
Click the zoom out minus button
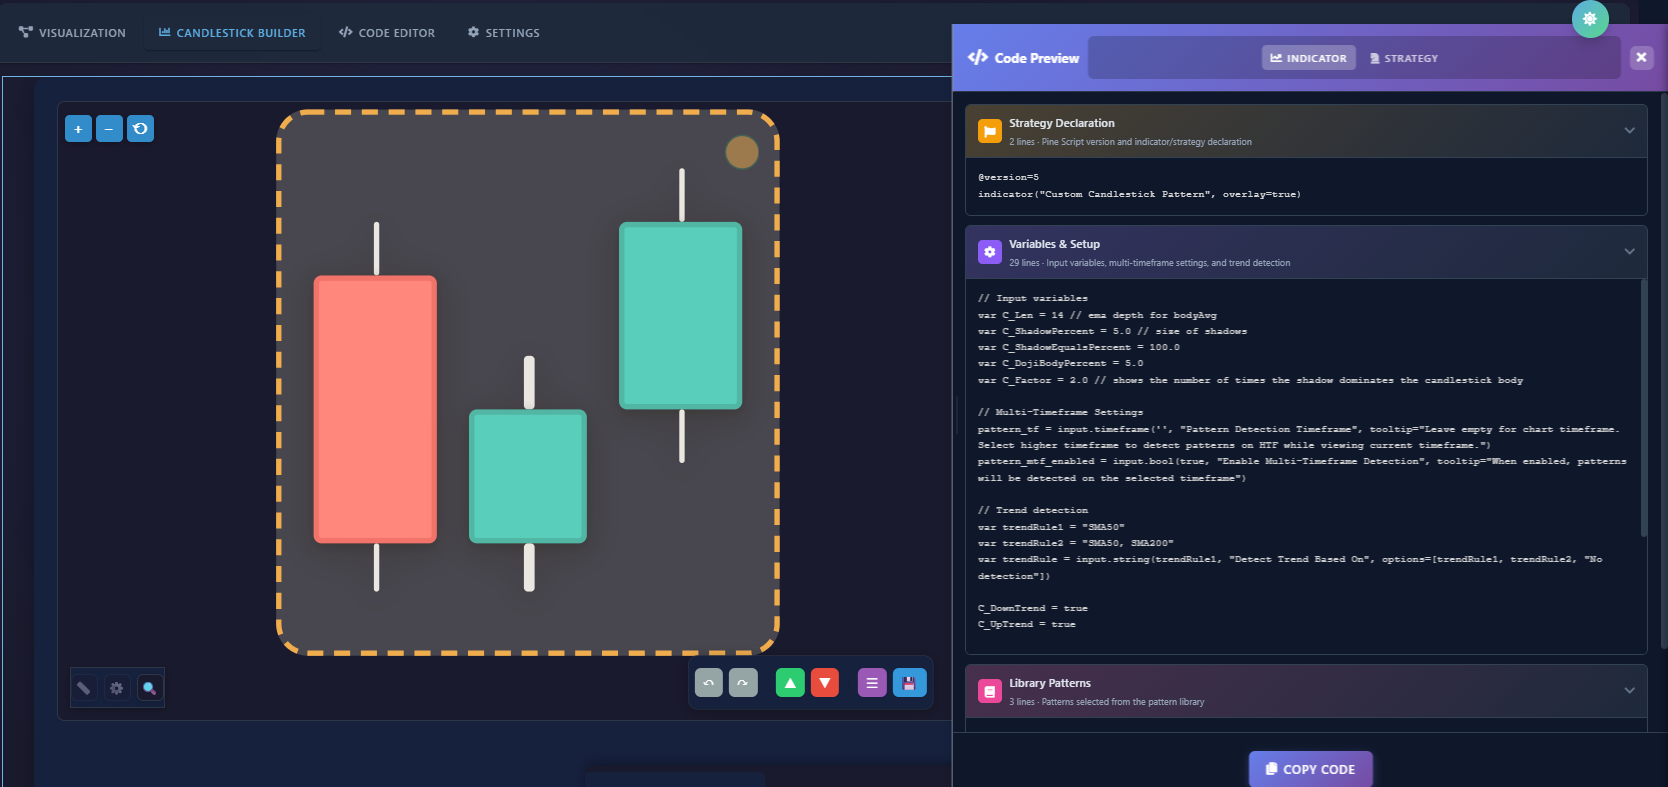pos(109,129)
